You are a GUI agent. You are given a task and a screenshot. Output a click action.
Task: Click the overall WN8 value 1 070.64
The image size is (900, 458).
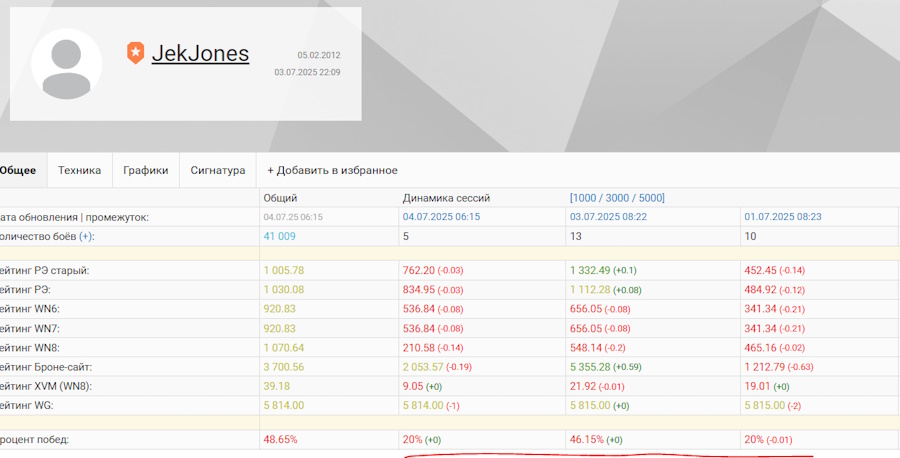click(284, 348)
